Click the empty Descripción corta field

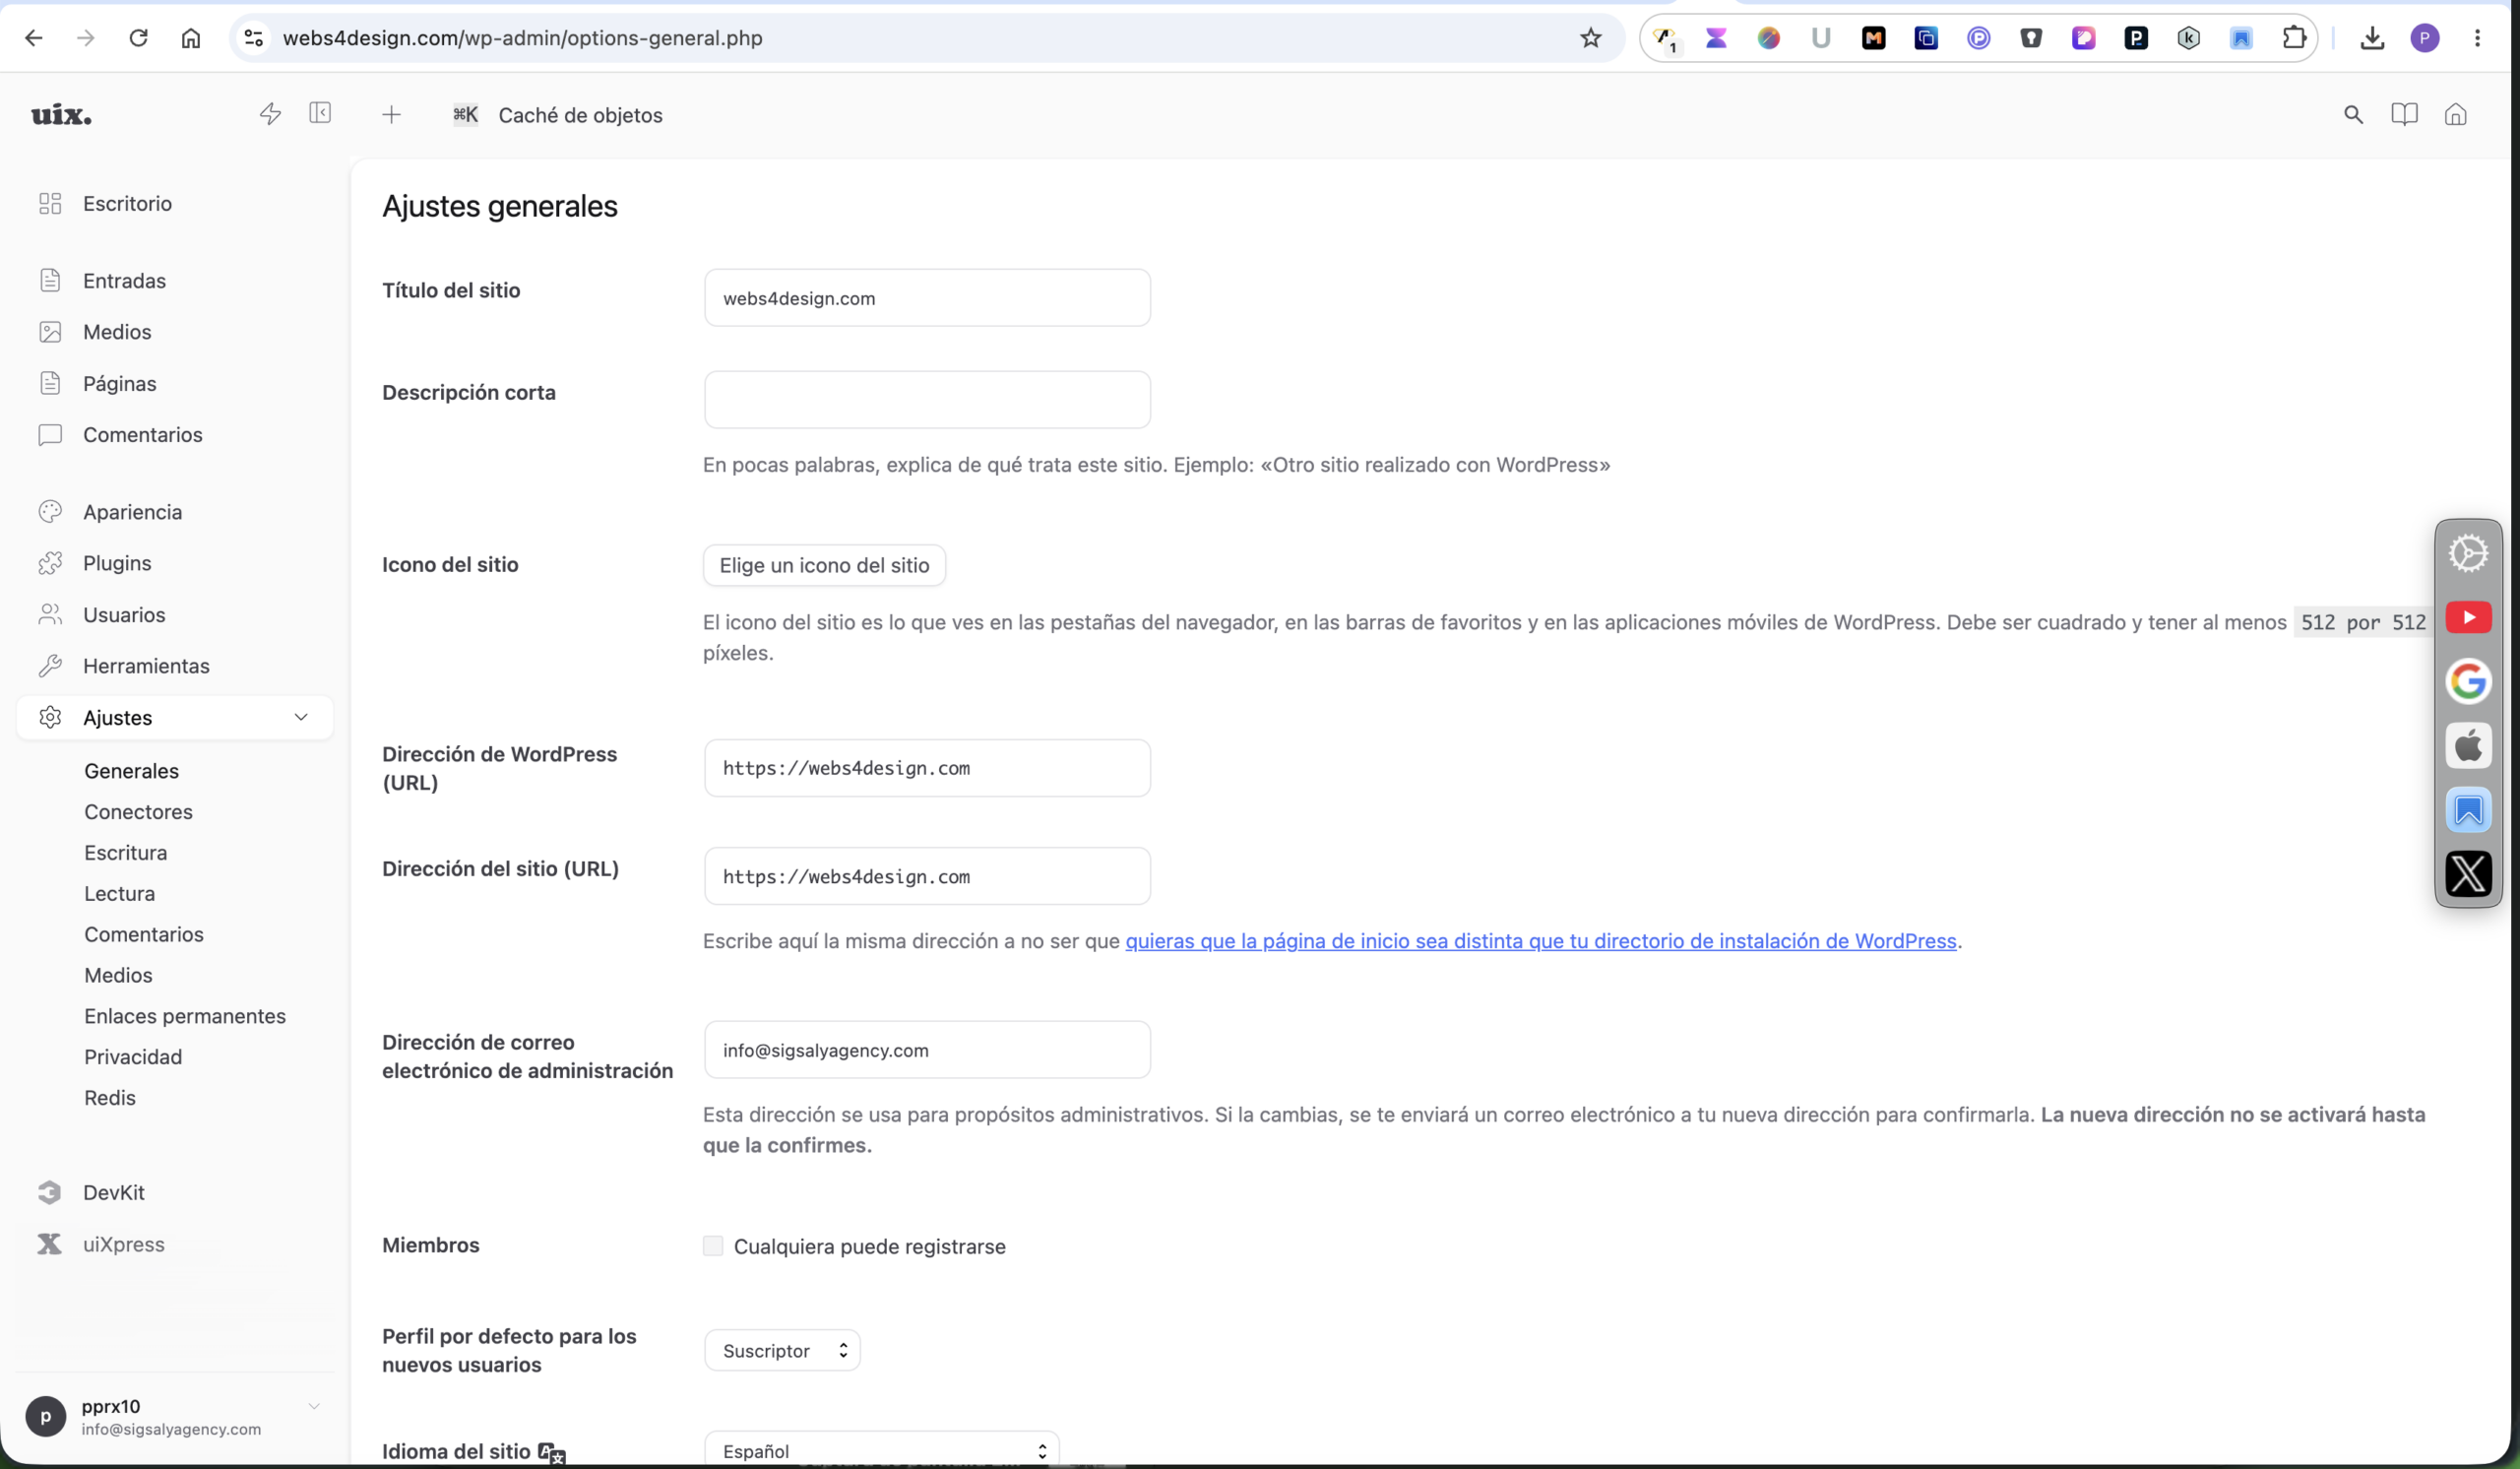(x=927, y=400)
